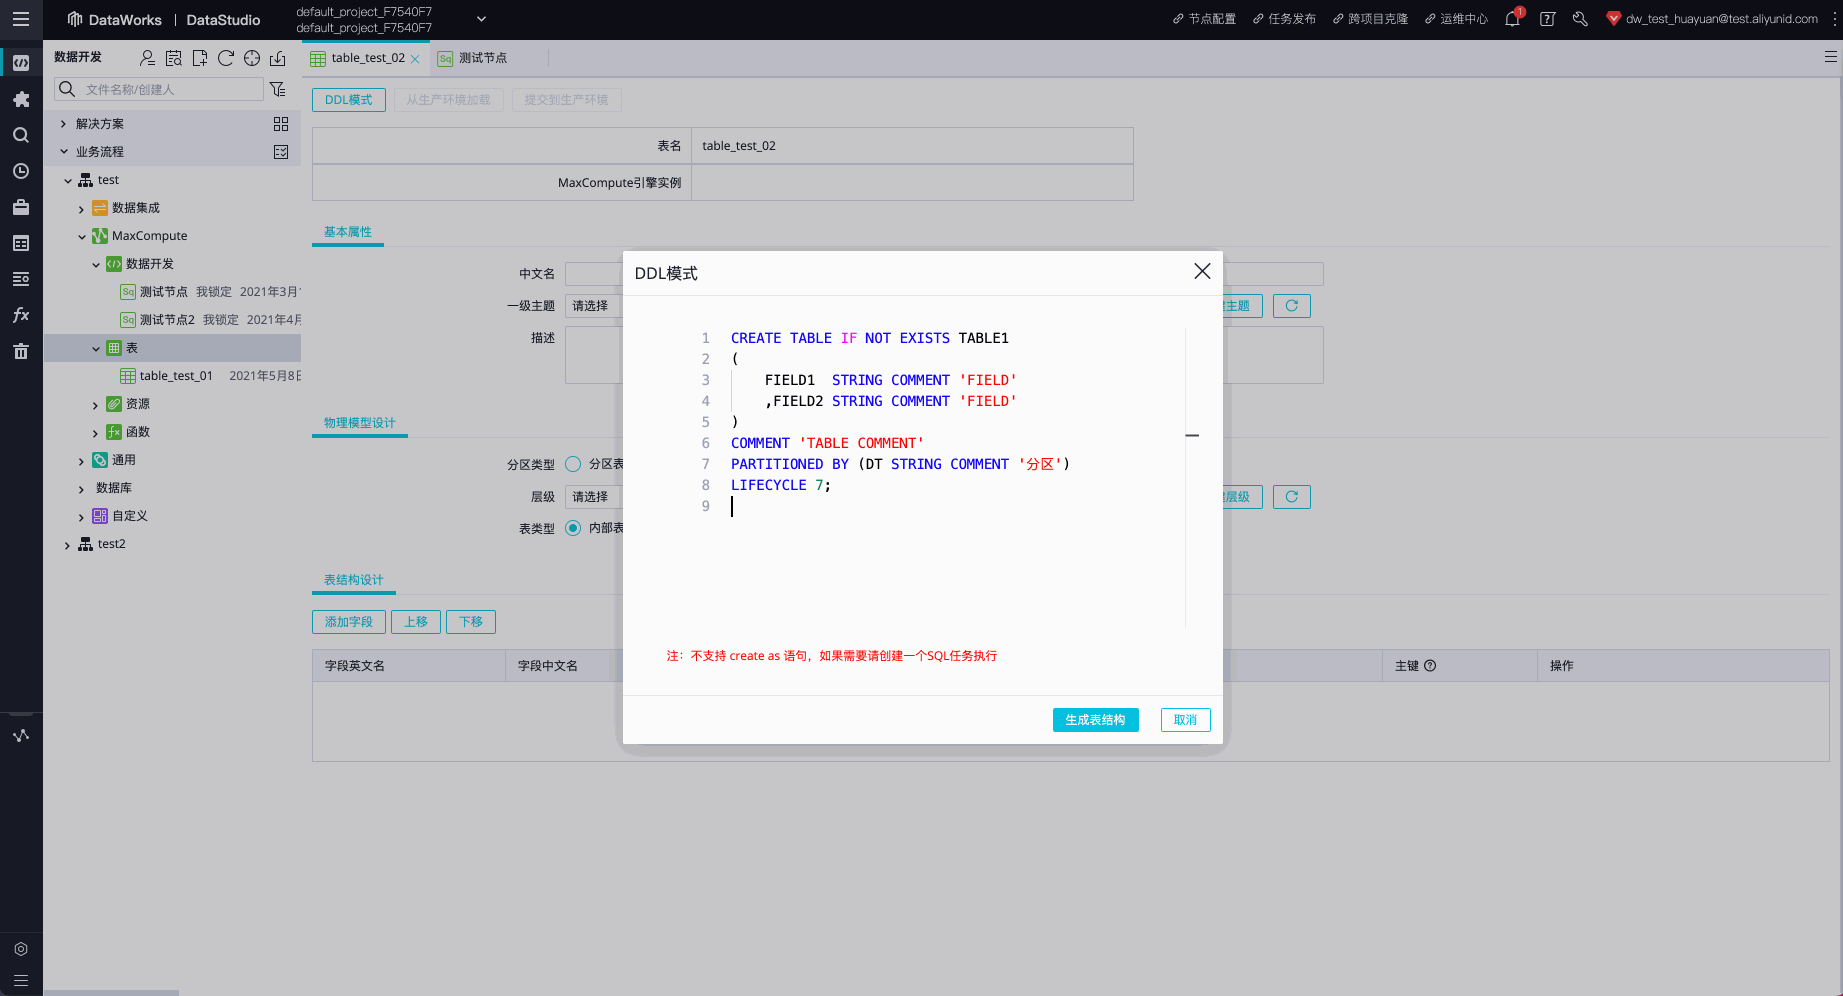Open the project selector dropdown arrow
Screen dimensions: 1843x996
click(481, 19)
